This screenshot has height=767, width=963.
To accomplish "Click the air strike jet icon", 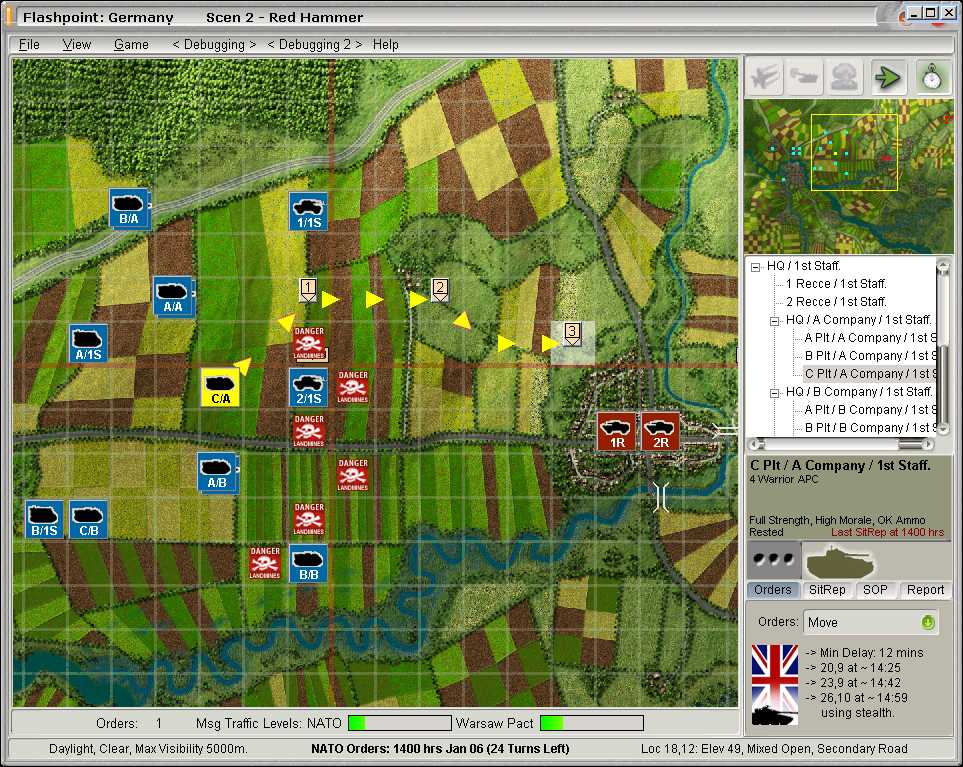I will click(765, 78).
